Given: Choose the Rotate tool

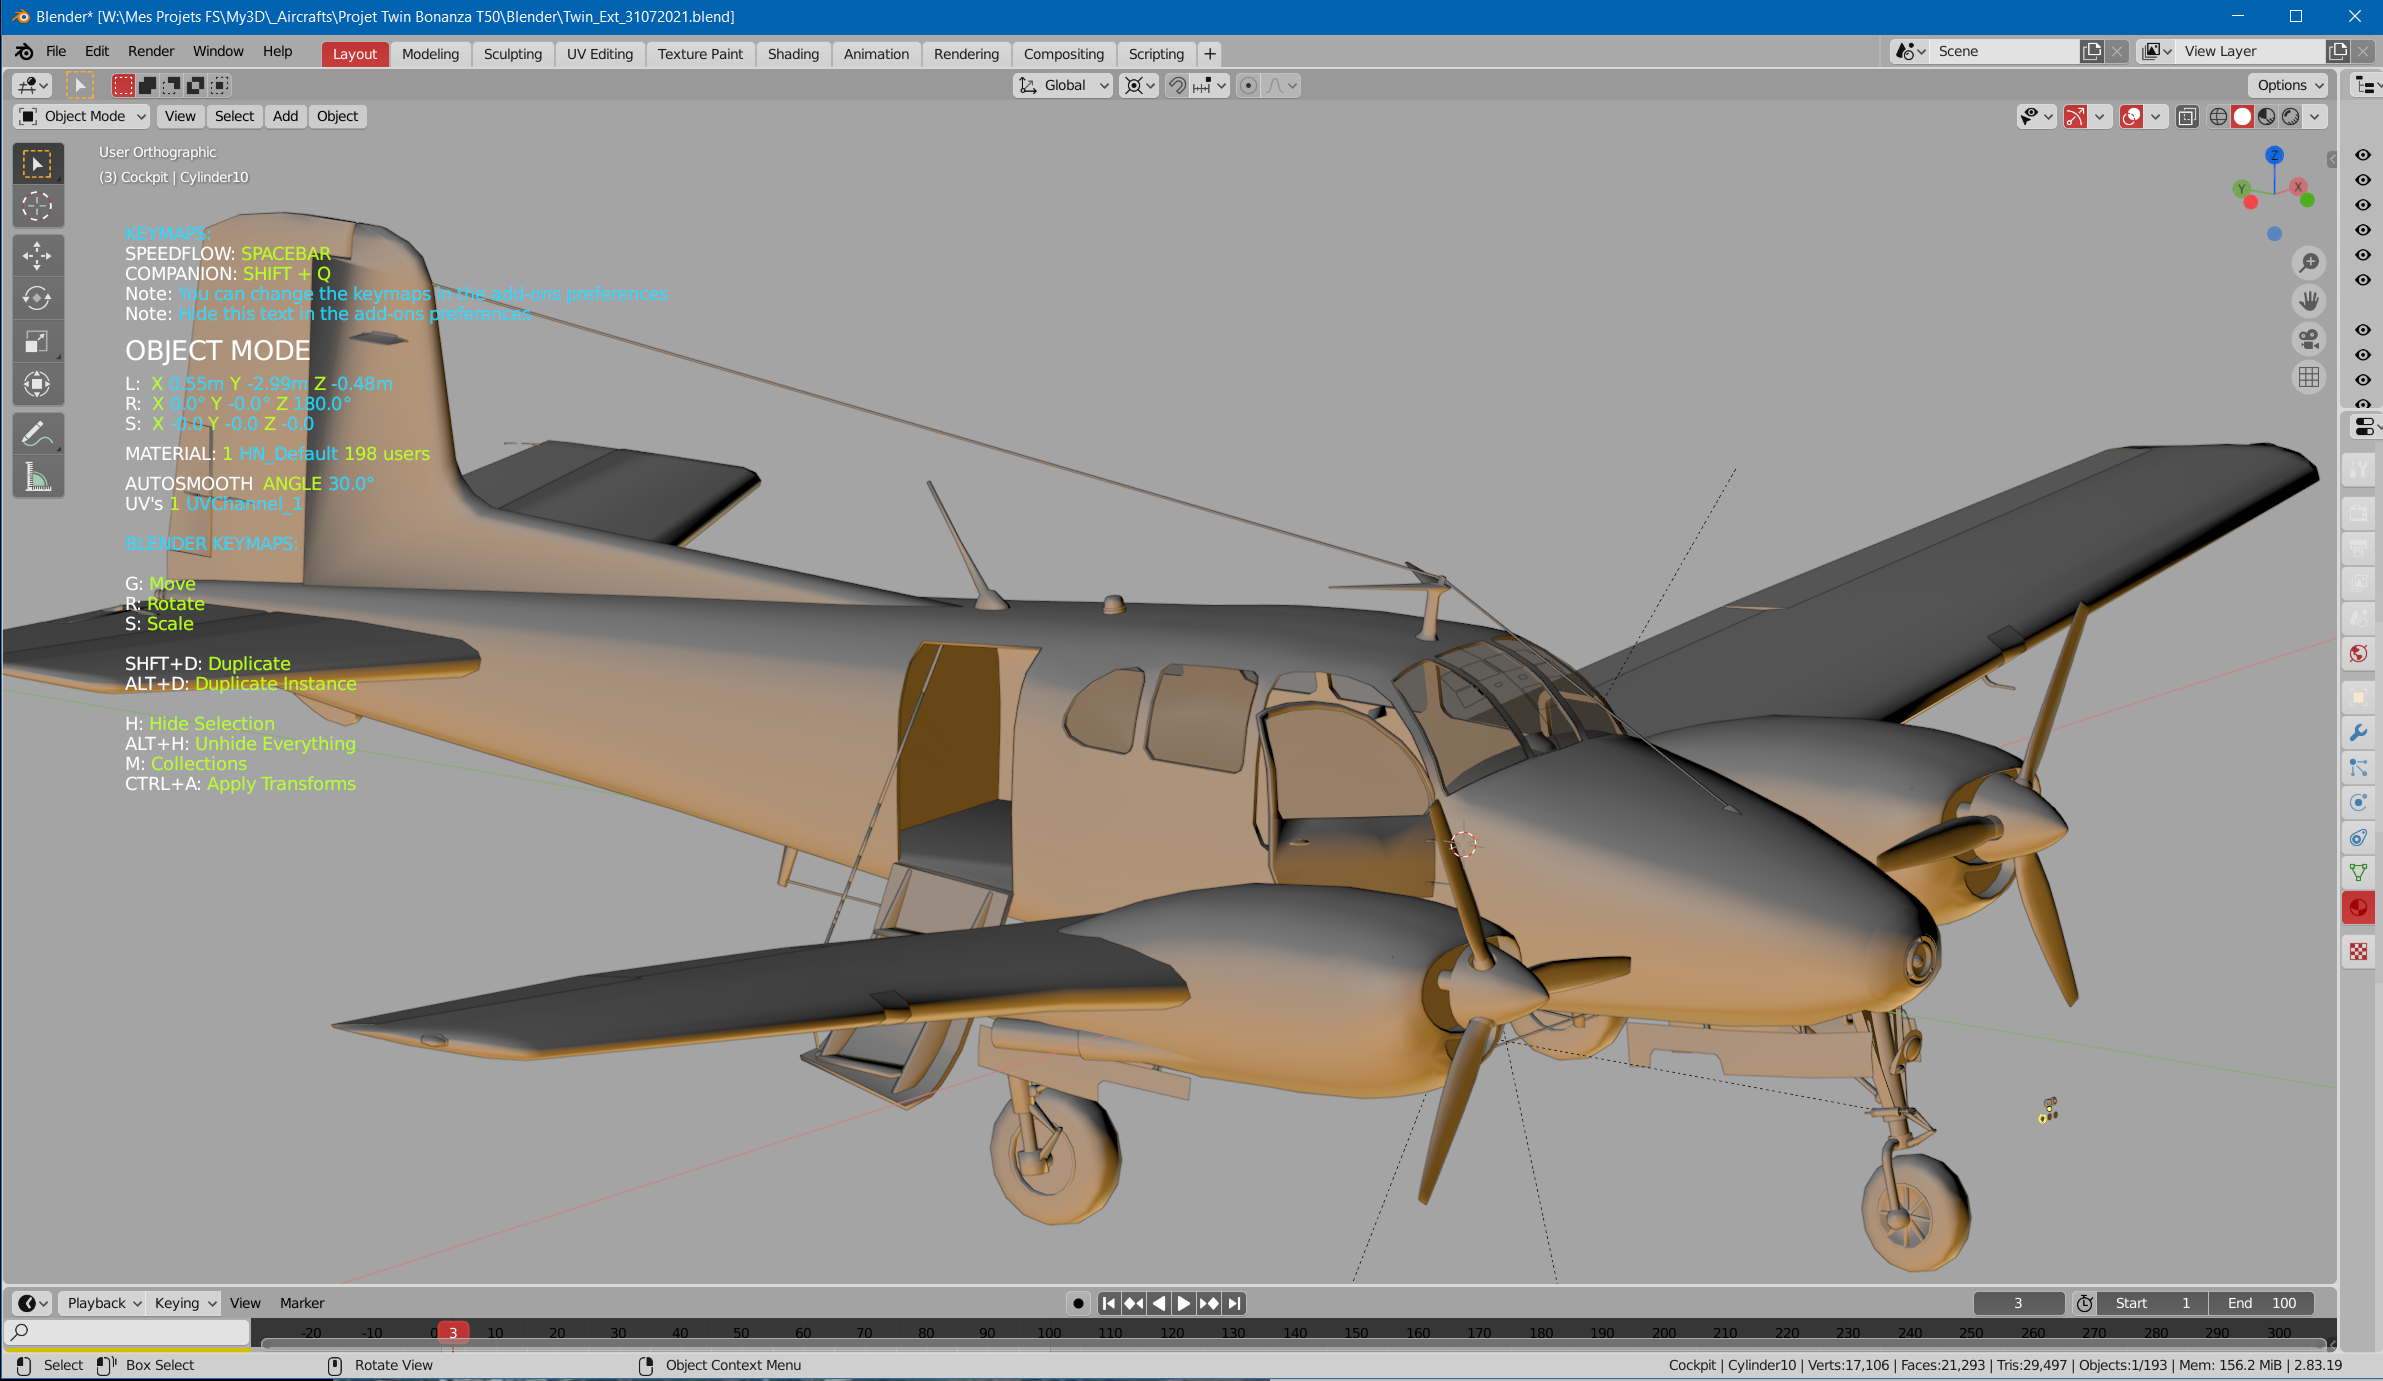Looking at the screenshot, I should 37,298.
